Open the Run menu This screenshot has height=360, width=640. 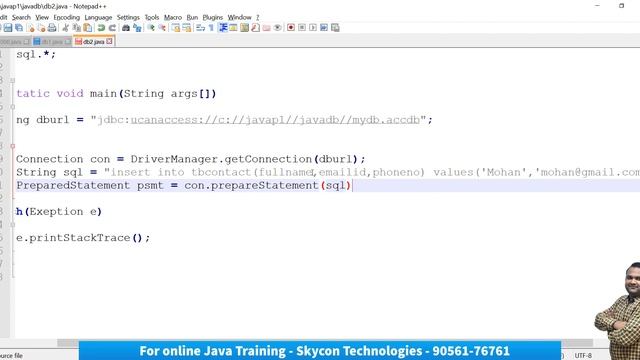point(192,18)
